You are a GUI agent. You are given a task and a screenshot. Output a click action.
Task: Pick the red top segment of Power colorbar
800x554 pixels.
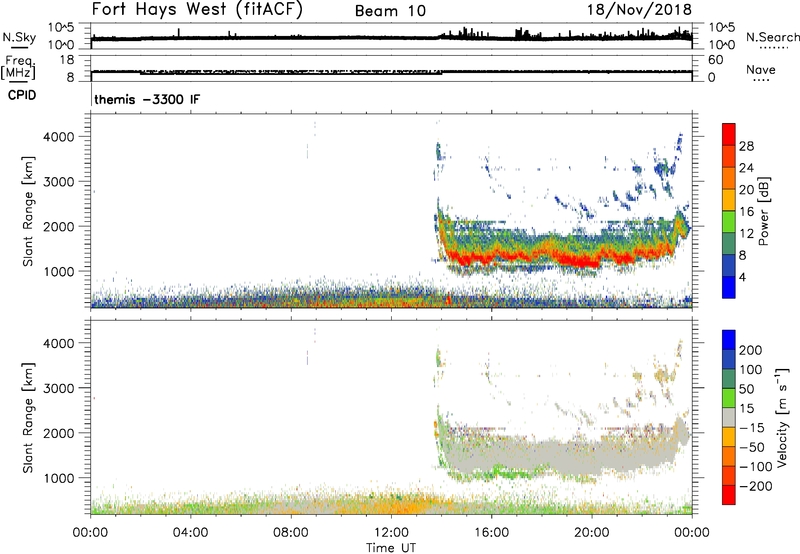tap(729, 134)
